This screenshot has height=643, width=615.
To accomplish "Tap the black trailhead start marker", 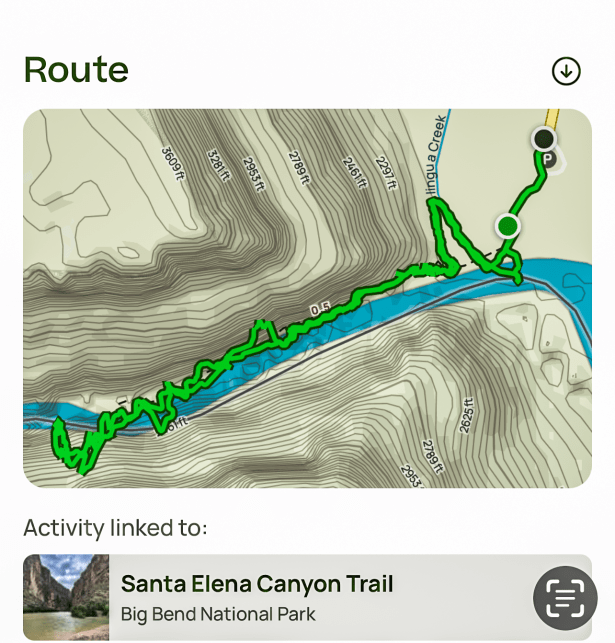I will [544, 138].
